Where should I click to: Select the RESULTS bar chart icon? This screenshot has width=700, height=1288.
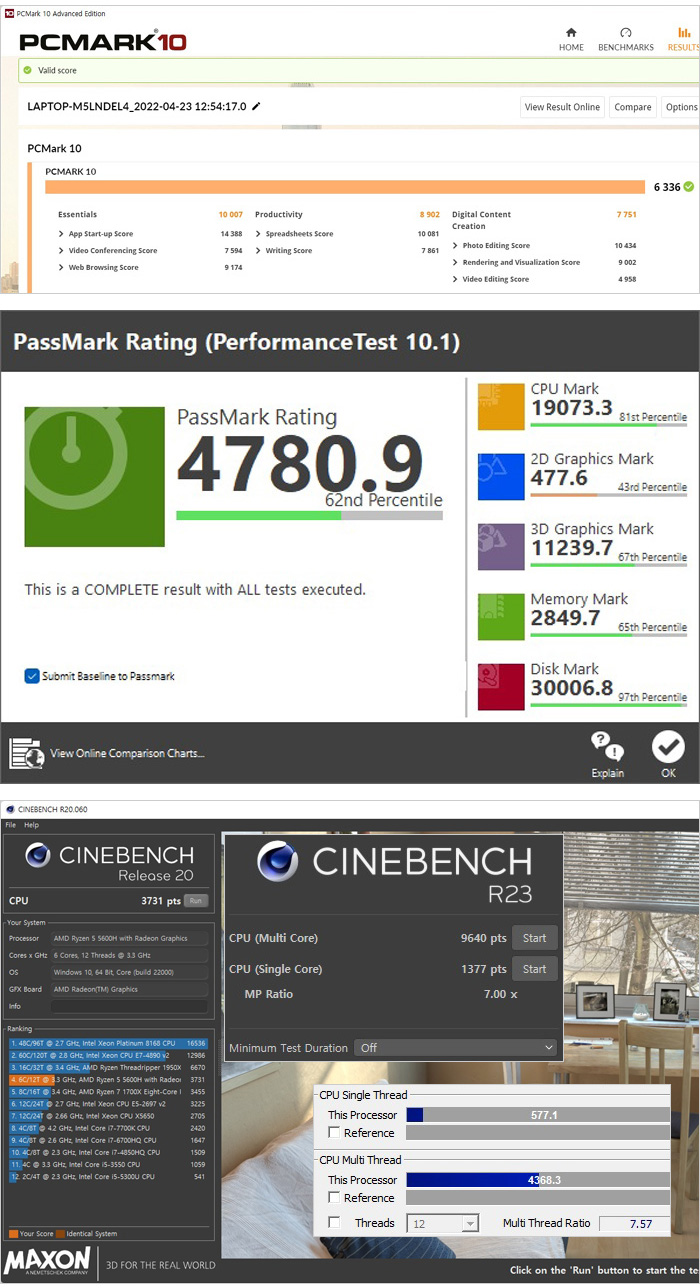coord(684,33)
